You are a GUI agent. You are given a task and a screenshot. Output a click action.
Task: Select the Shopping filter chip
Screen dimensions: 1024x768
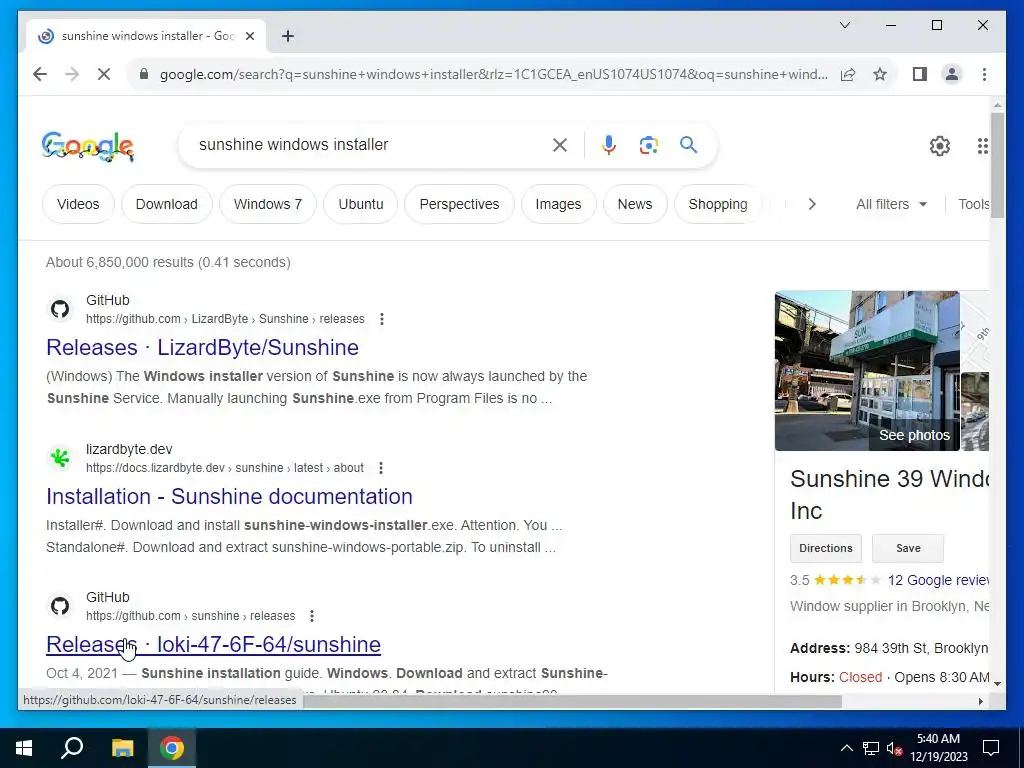[x=718, y=204]
